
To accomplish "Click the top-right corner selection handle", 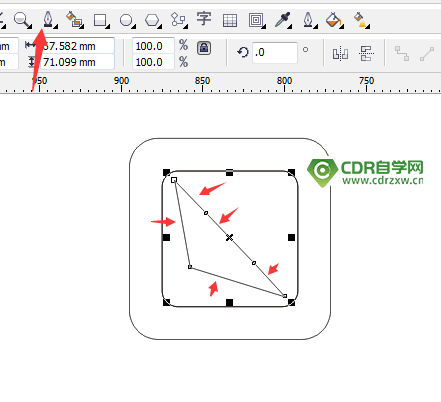I will click(291, 172).
